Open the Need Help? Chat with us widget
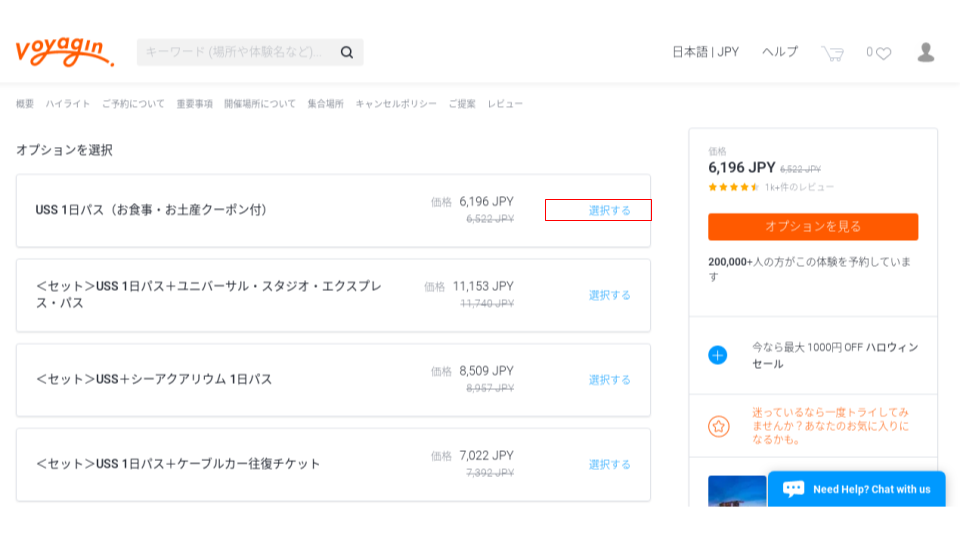960x540 pixels. (857, 489)
